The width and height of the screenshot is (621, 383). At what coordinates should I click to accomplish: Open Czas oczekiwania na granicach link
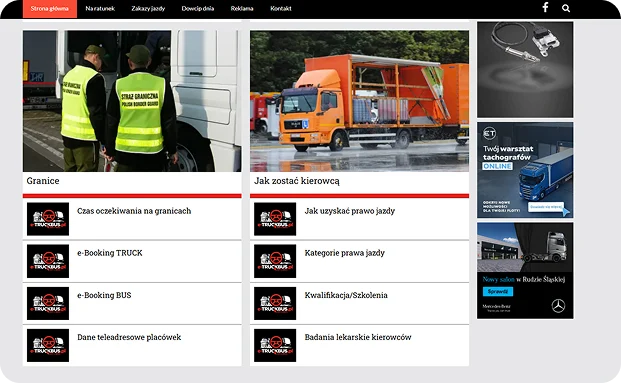point(134,211)
